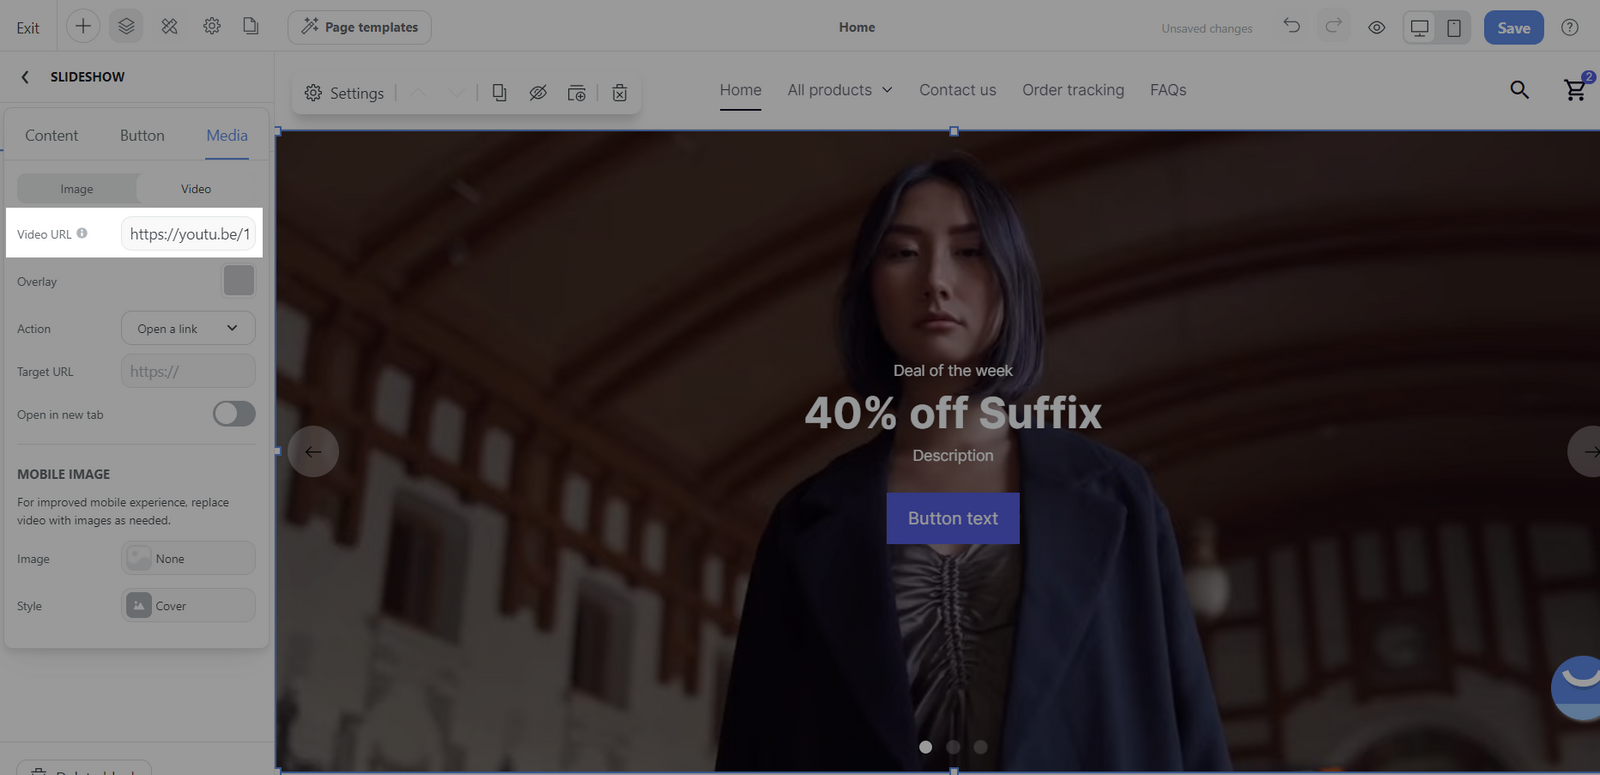The height and width of the screenshot is (775, 1600).
Task: Move the block down
Action: click(x=457, y=93)
